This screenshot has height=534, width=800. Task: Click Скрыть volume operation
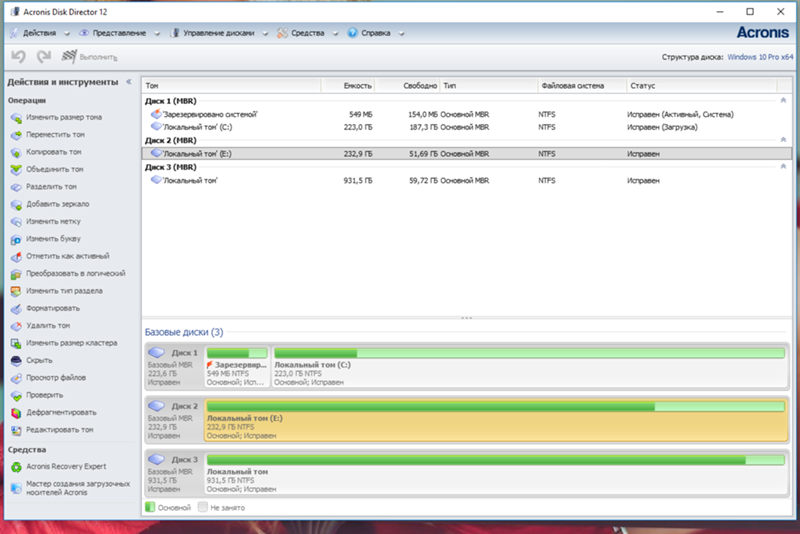pos(32,360)
